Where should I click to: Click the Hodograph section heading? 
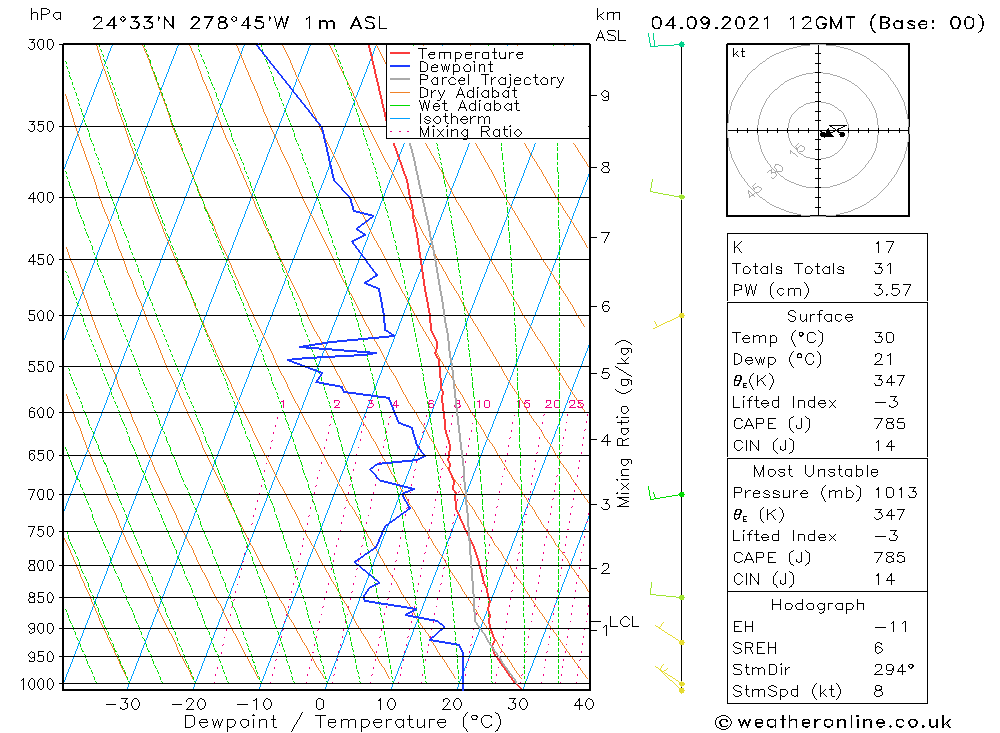818,605
